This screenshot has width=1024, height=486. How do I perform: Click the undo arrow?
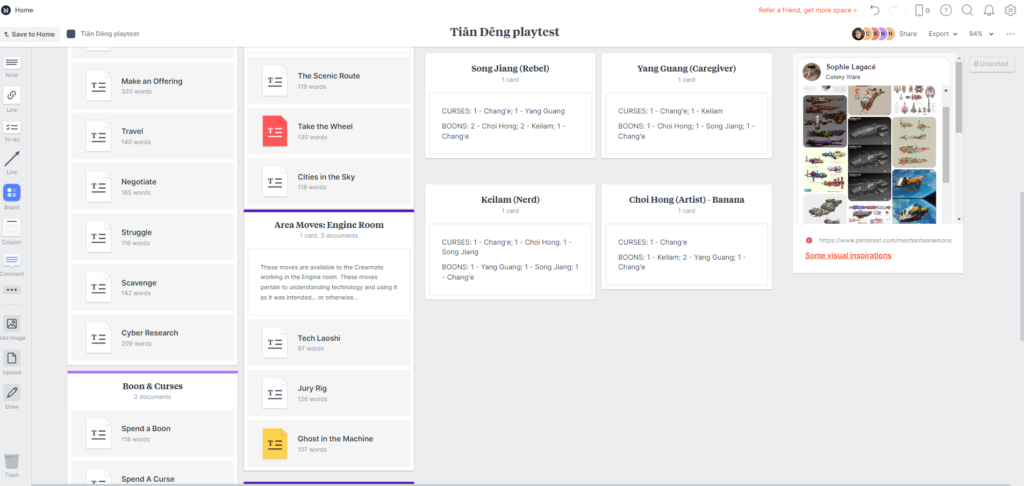pyautogui.click(x=874, y=10)
